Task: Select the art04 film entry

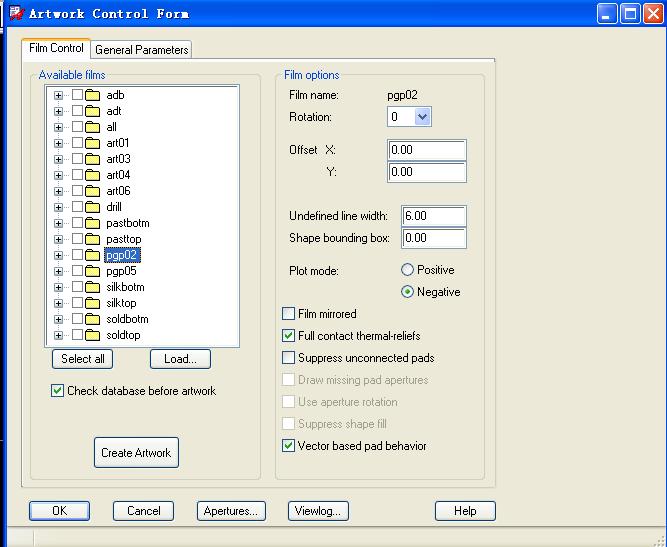Action: (x=118, y=175)
